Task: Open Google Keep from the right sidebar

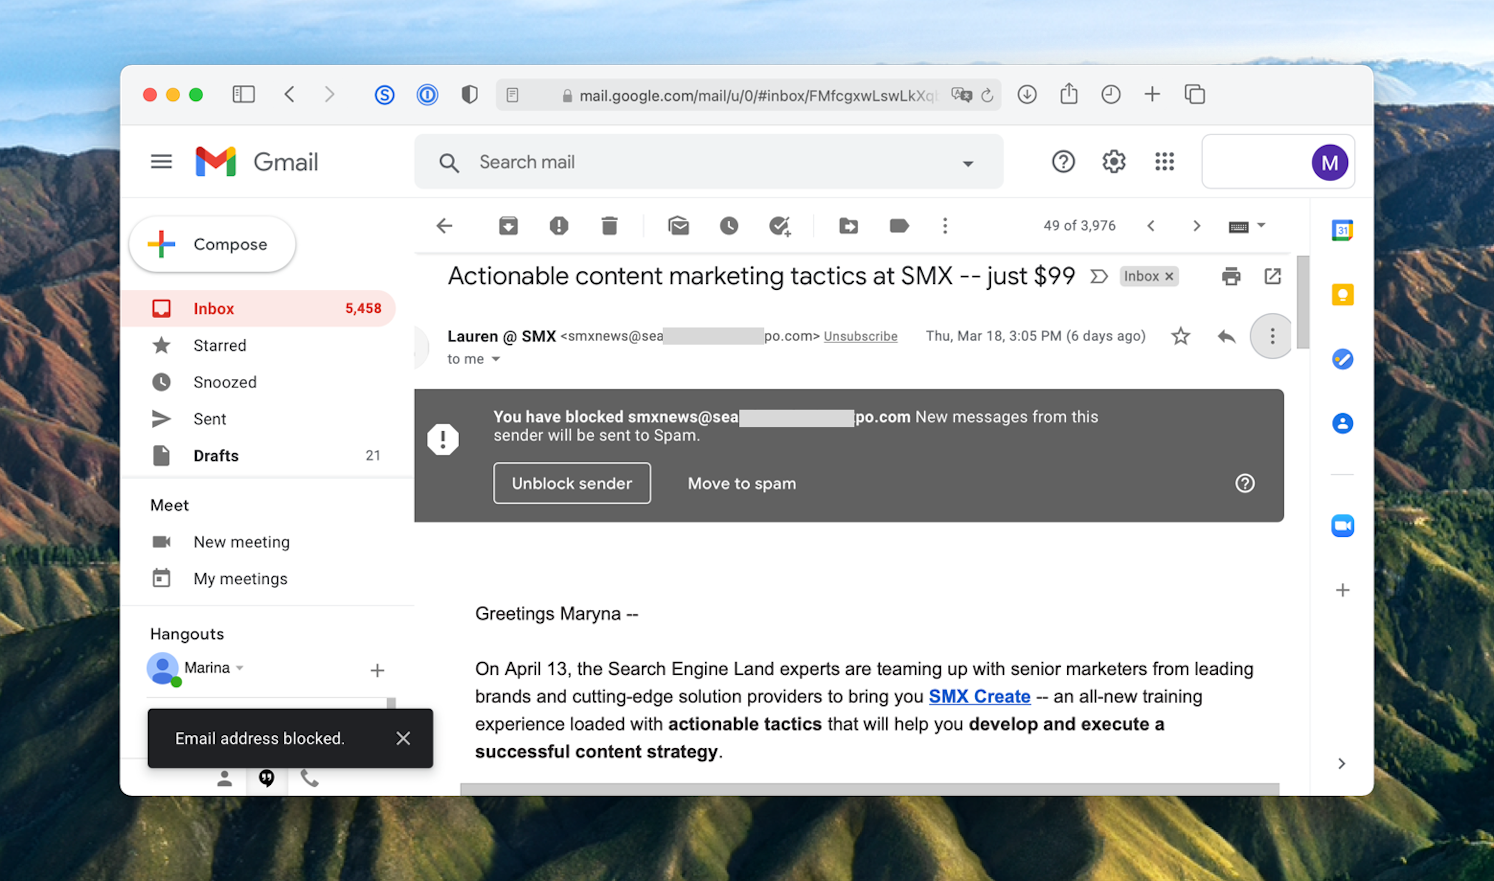Action: (1341, 294)
